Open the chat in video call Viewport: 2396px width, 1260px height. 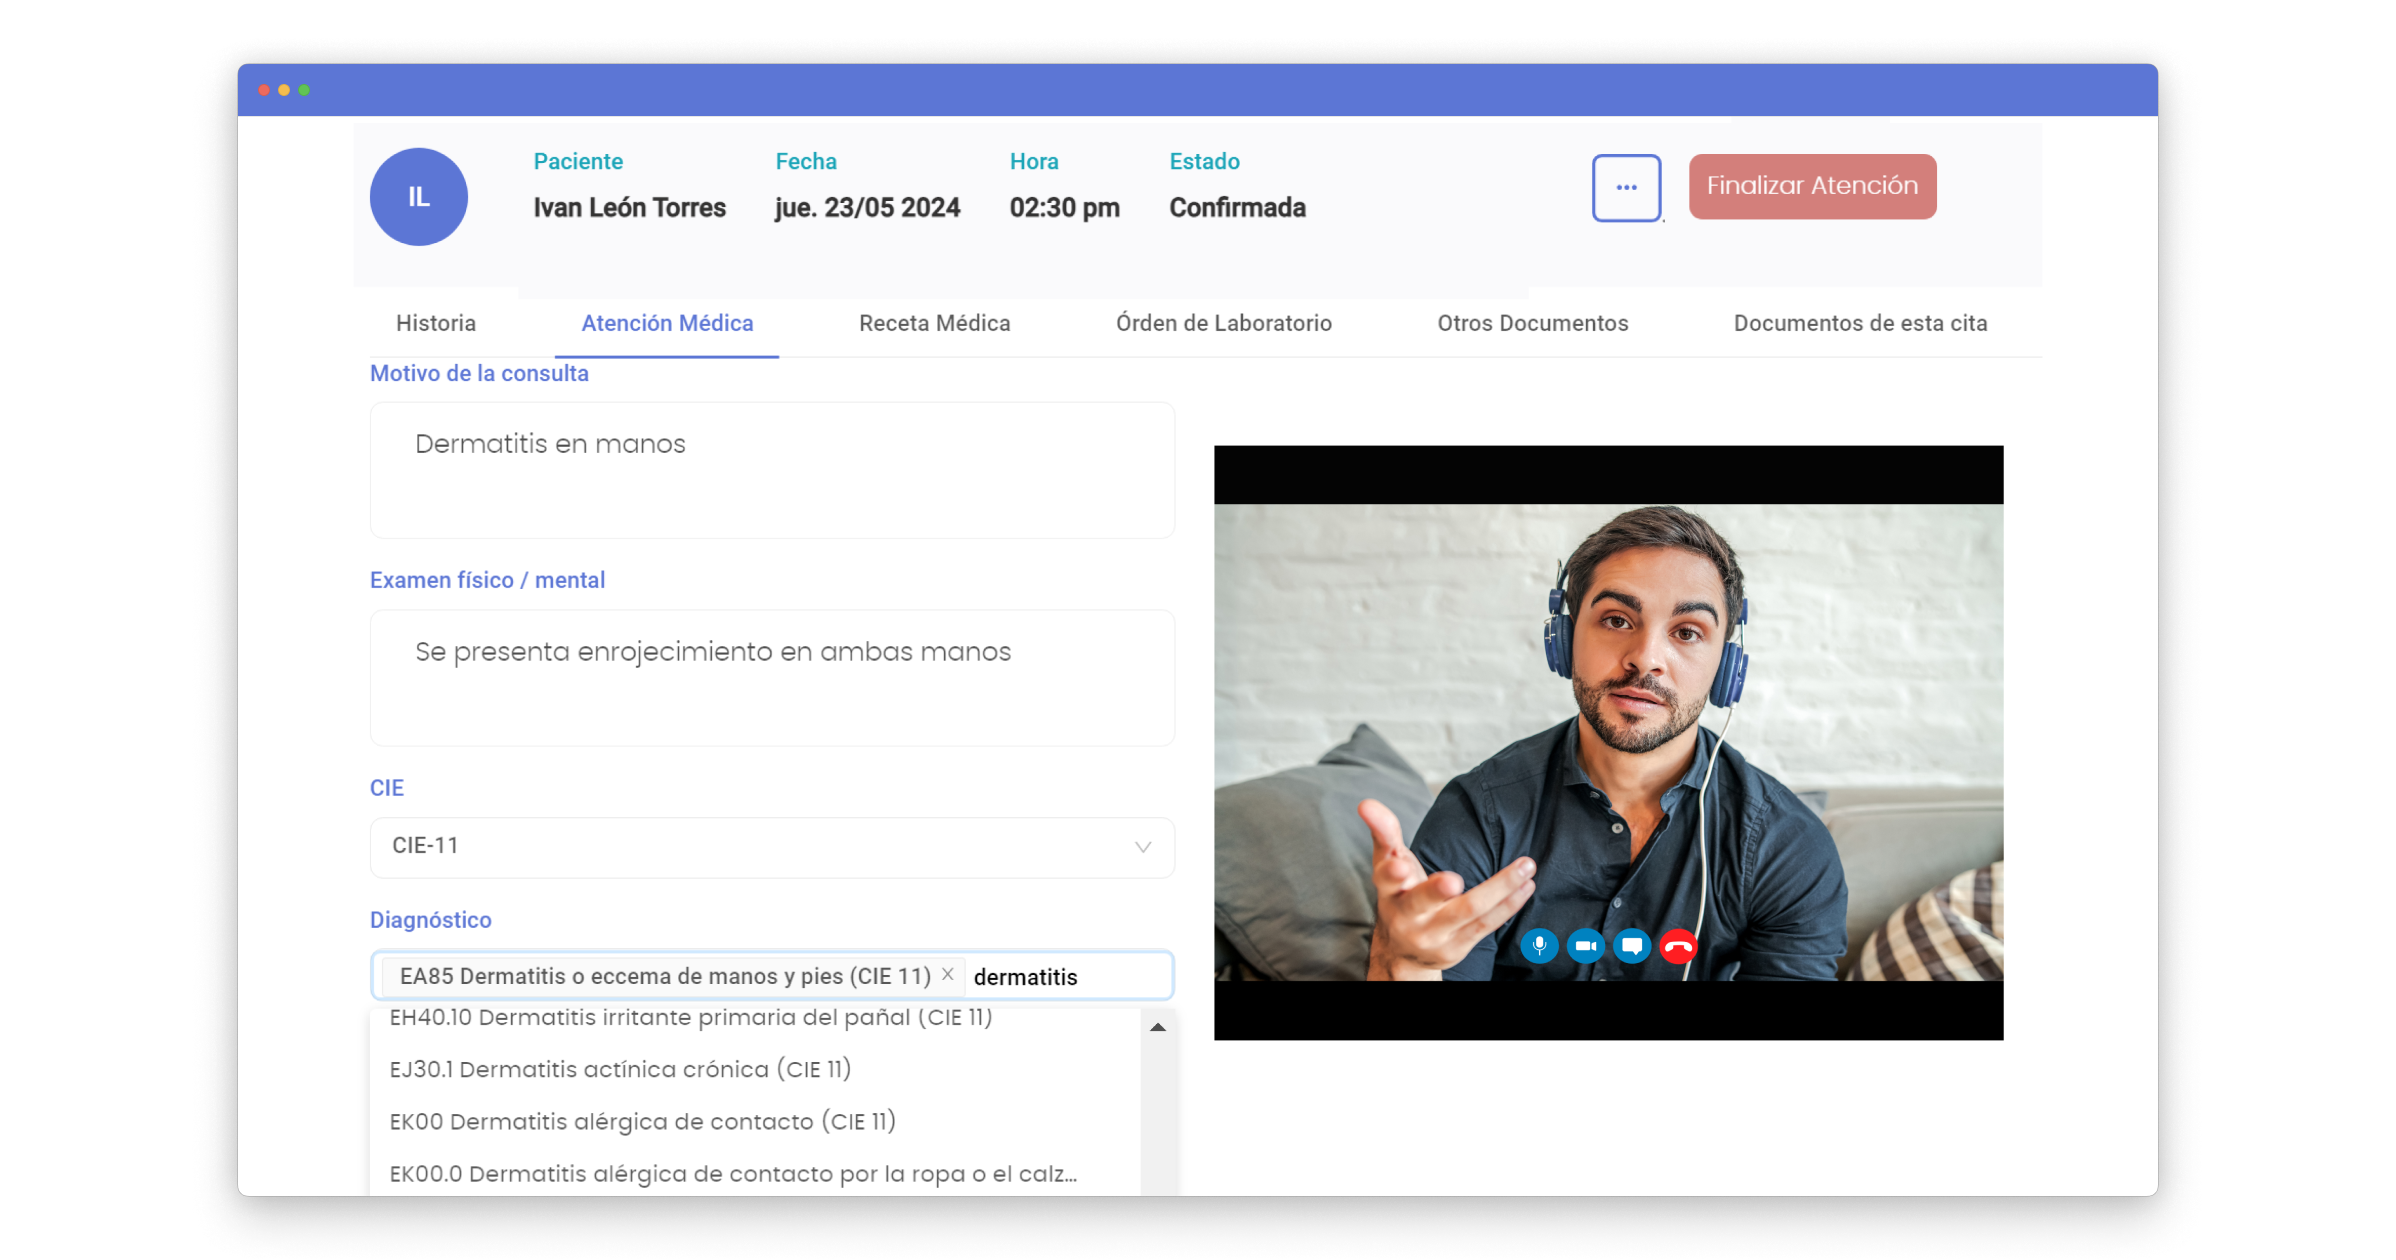point(1632,945)
